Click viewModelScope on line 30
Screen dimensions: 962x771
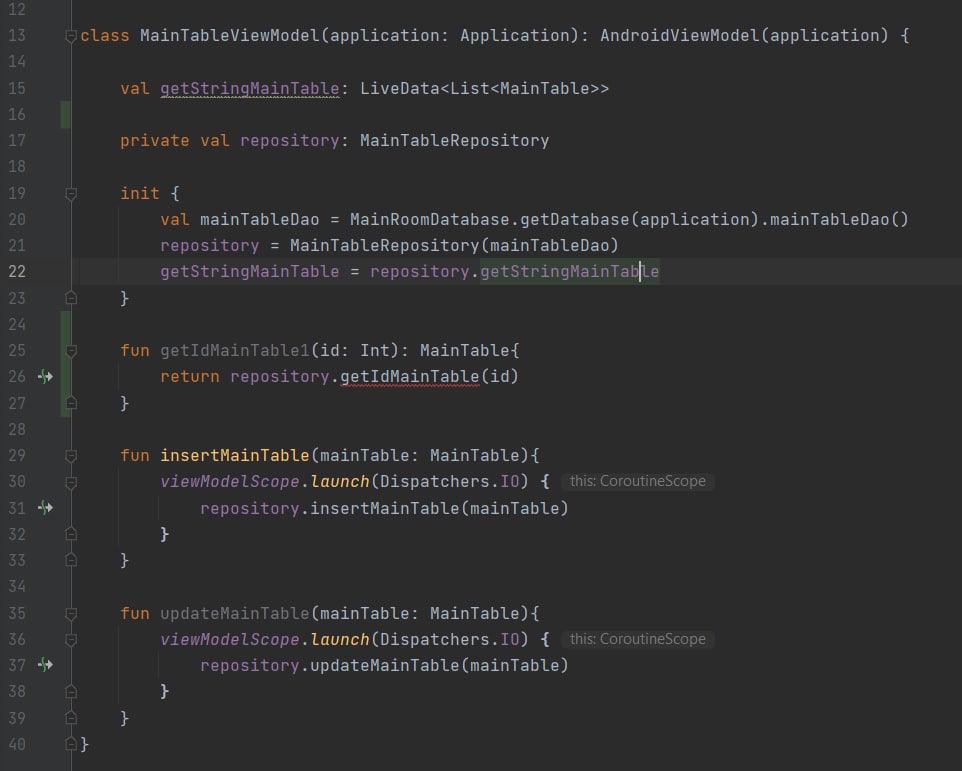pyautogui.click(x=230, y=482)
